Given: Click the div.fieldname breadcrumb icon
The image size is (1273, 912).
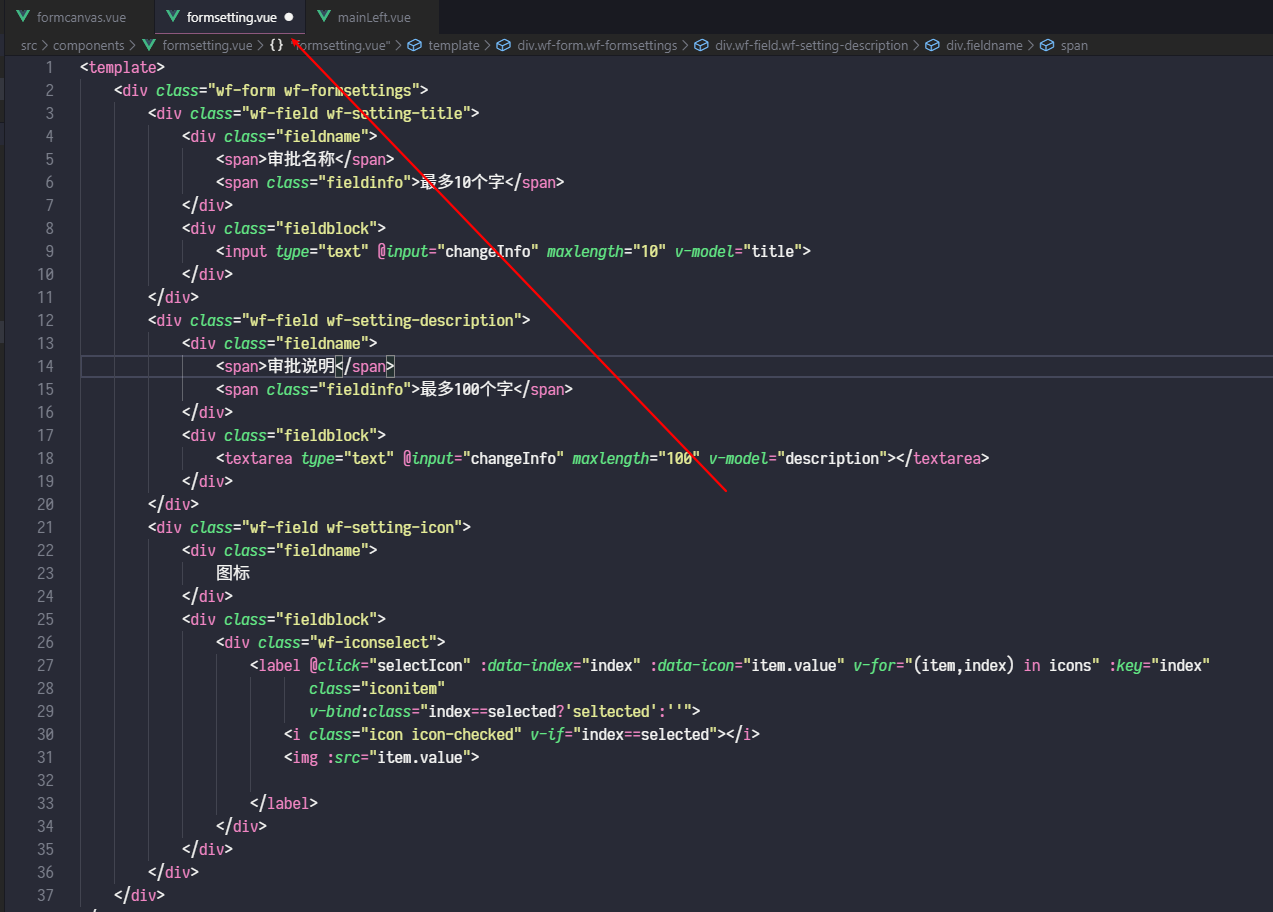Looking at the screenshot, I should pyautogui.click(x=932, y=45).
